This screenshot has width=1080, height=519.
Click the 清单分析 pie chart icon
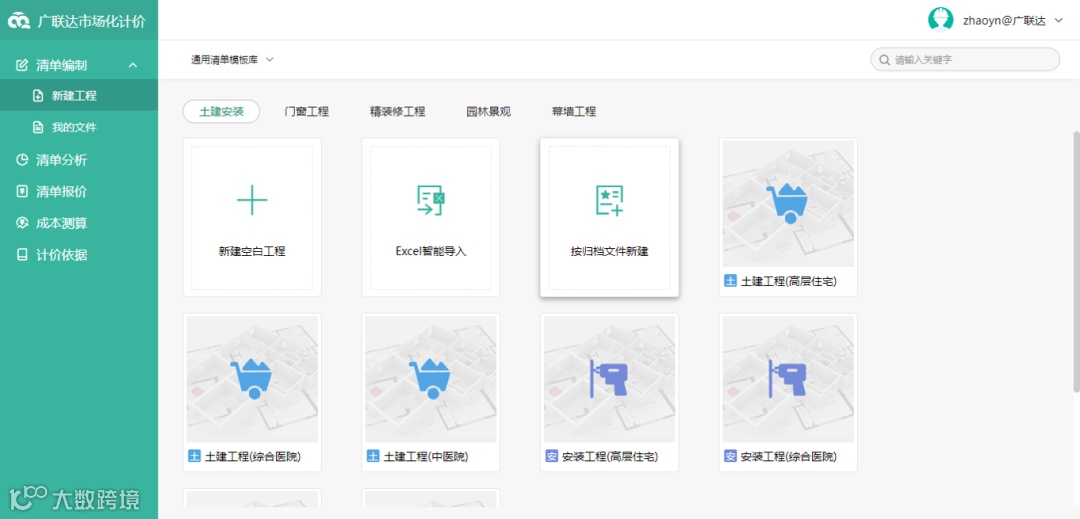point(22,160)
